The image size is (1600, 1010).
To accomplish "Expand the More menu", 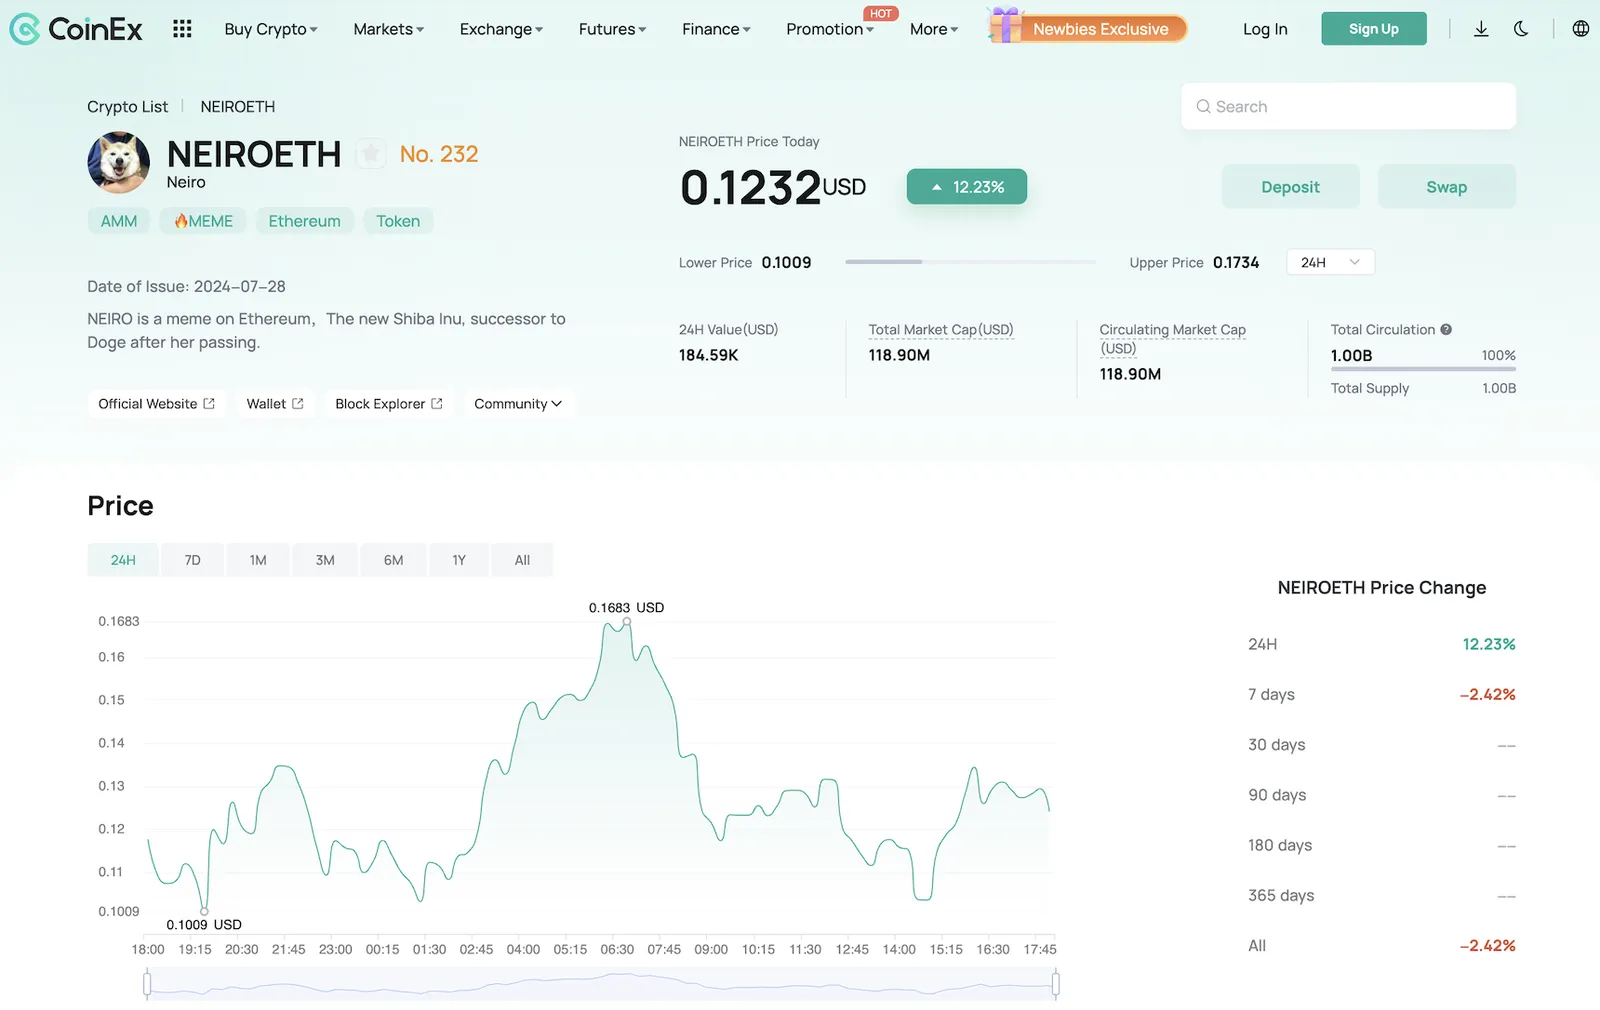I will click(934, 29).
